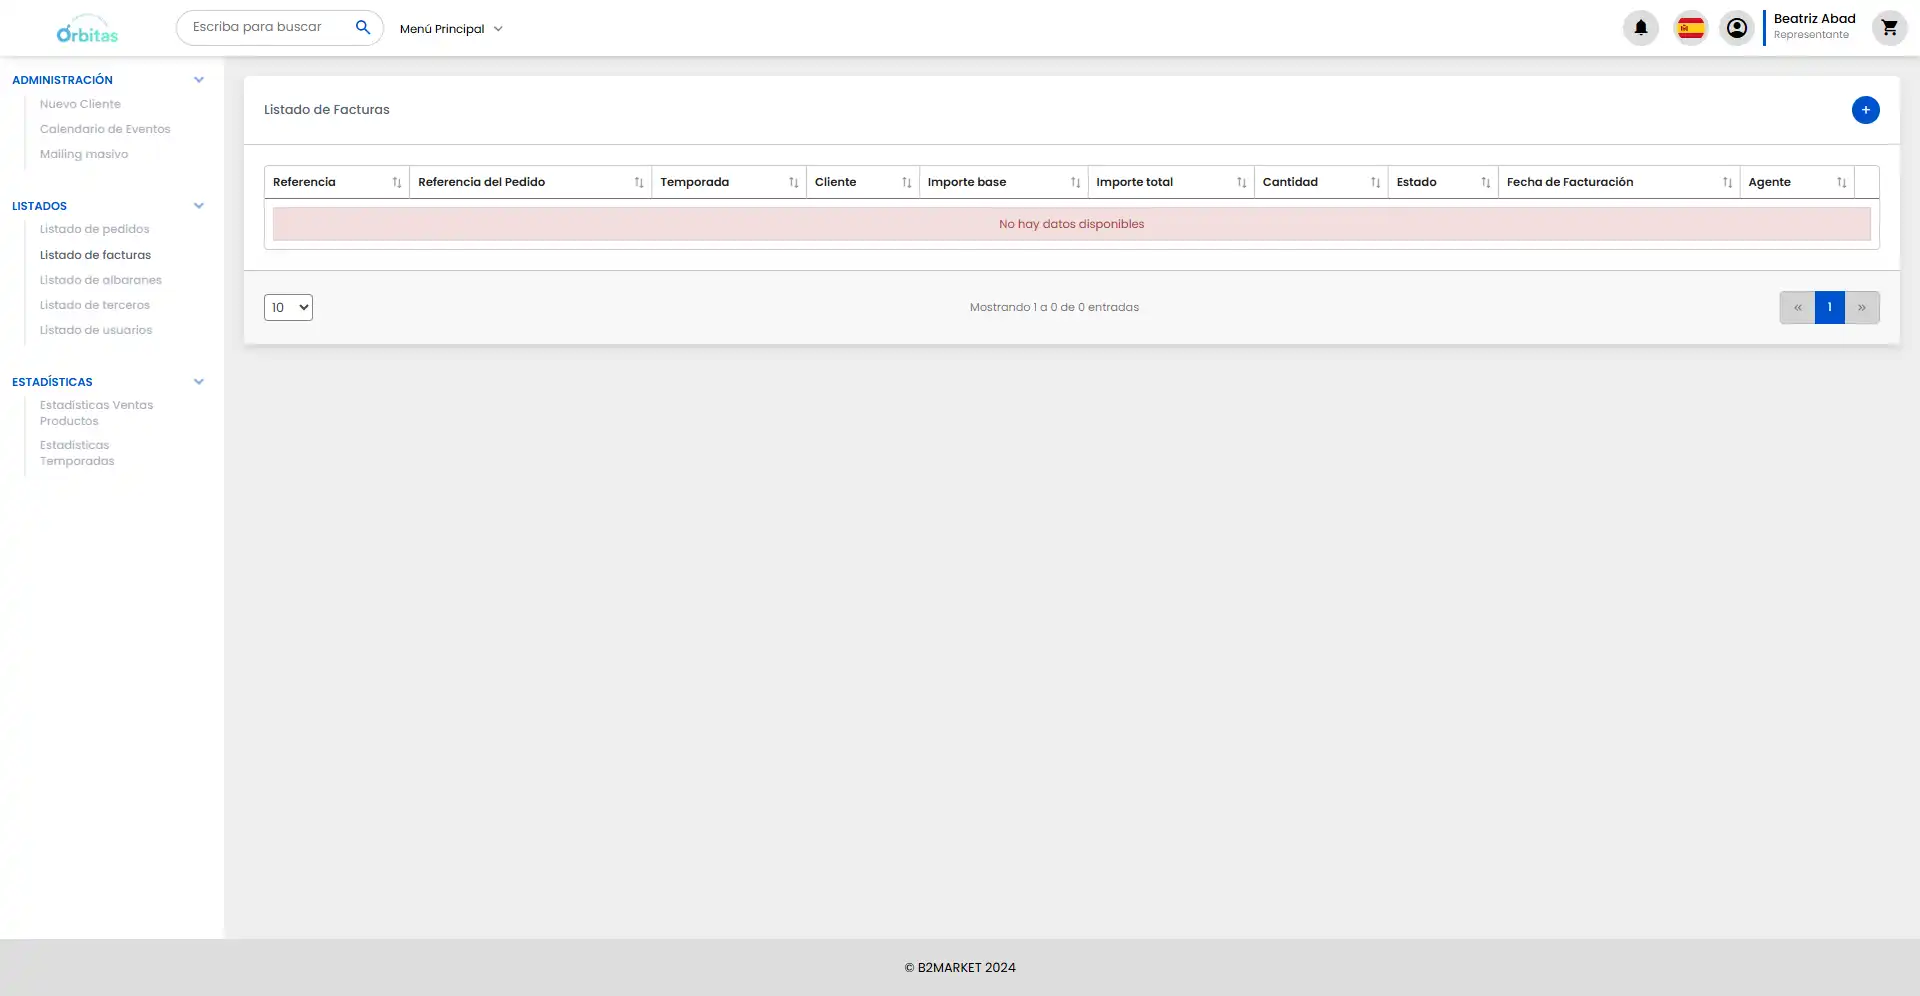The height and width of the screenshot is (996, 1920).
Task: Collapse the Administración sidebar section
Action: click(198, 80)
